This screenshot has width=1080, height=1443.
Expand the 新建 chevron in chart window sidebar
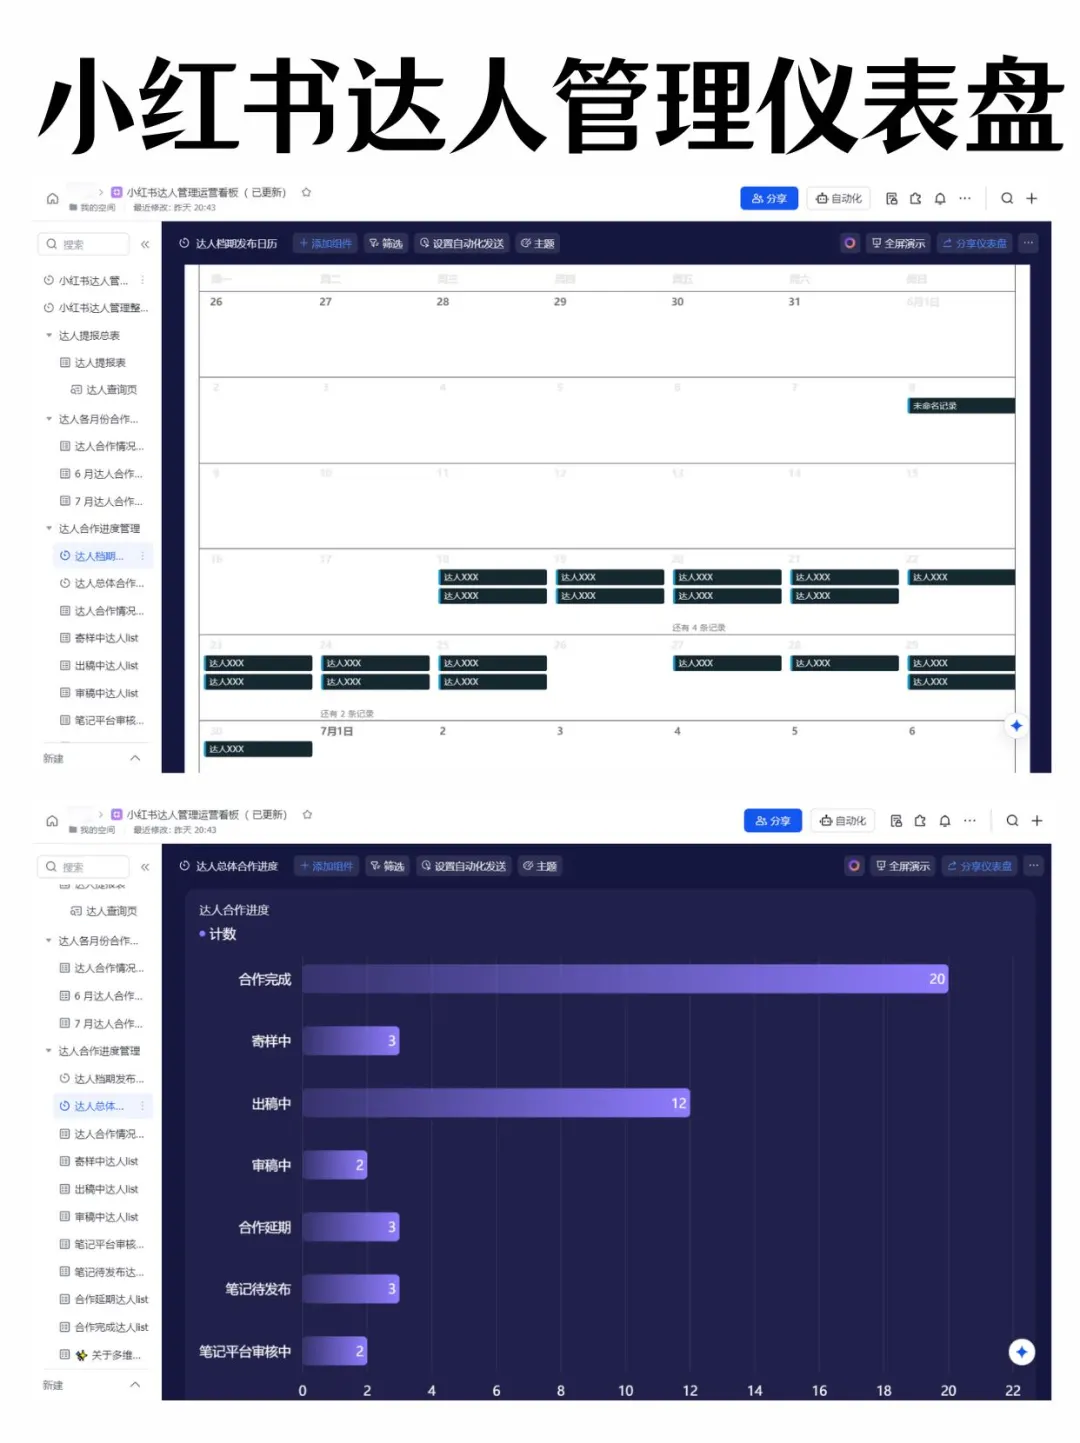pos(135,1385)
